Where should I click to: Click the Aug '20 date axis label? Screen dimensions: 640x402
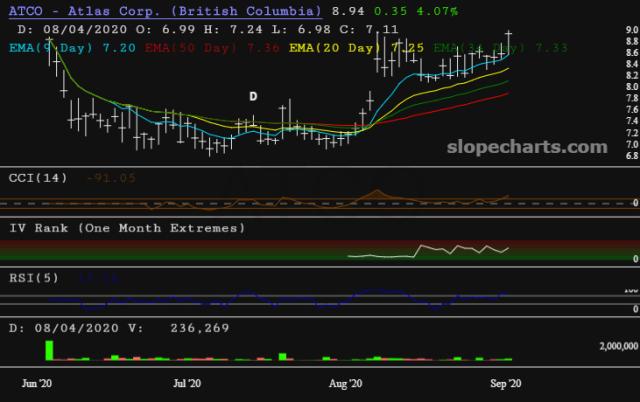tap(345, 383)
